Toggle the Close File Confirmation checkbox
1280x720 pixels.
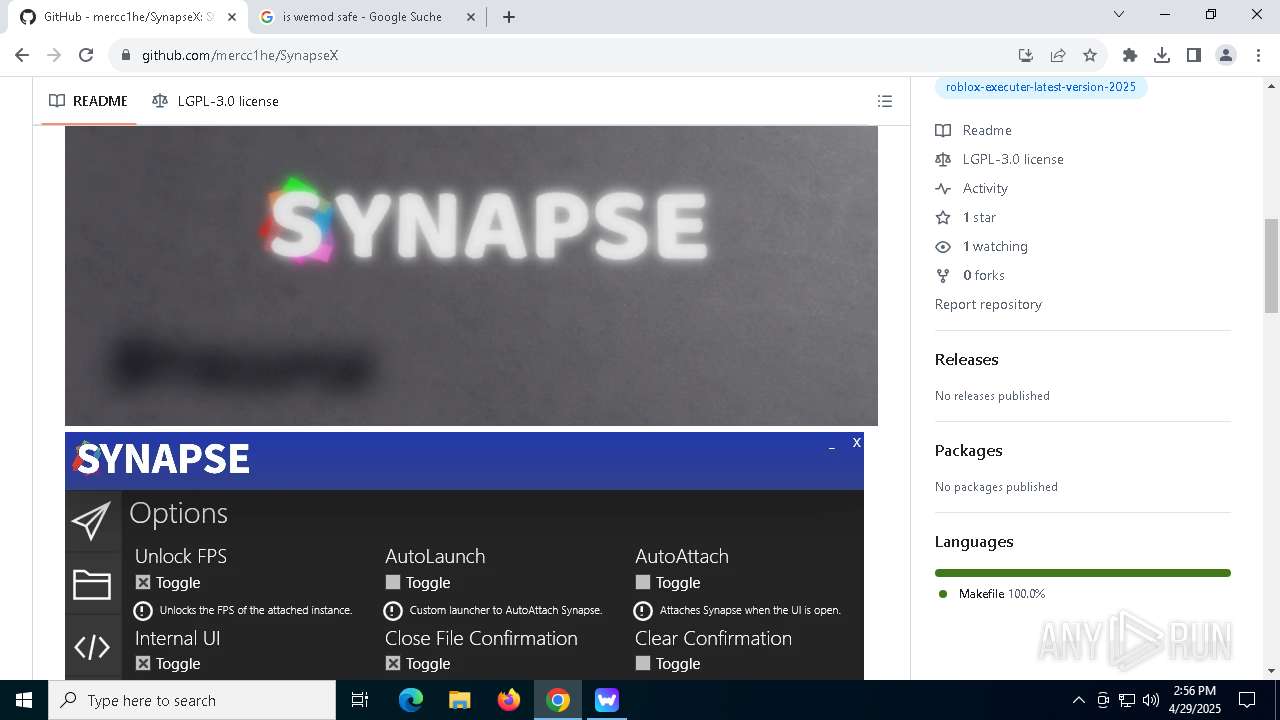[x=393, y=663]
